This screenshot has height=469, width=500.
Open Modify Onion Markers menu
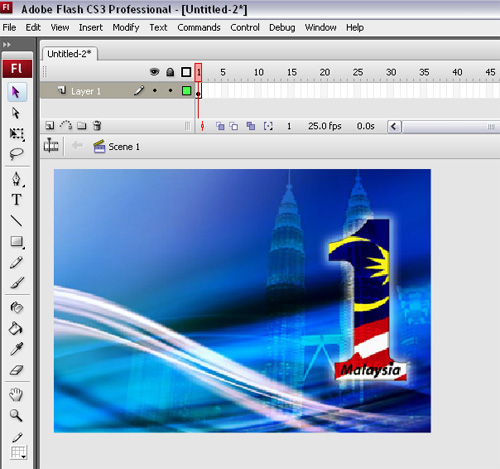click(268, 126)
